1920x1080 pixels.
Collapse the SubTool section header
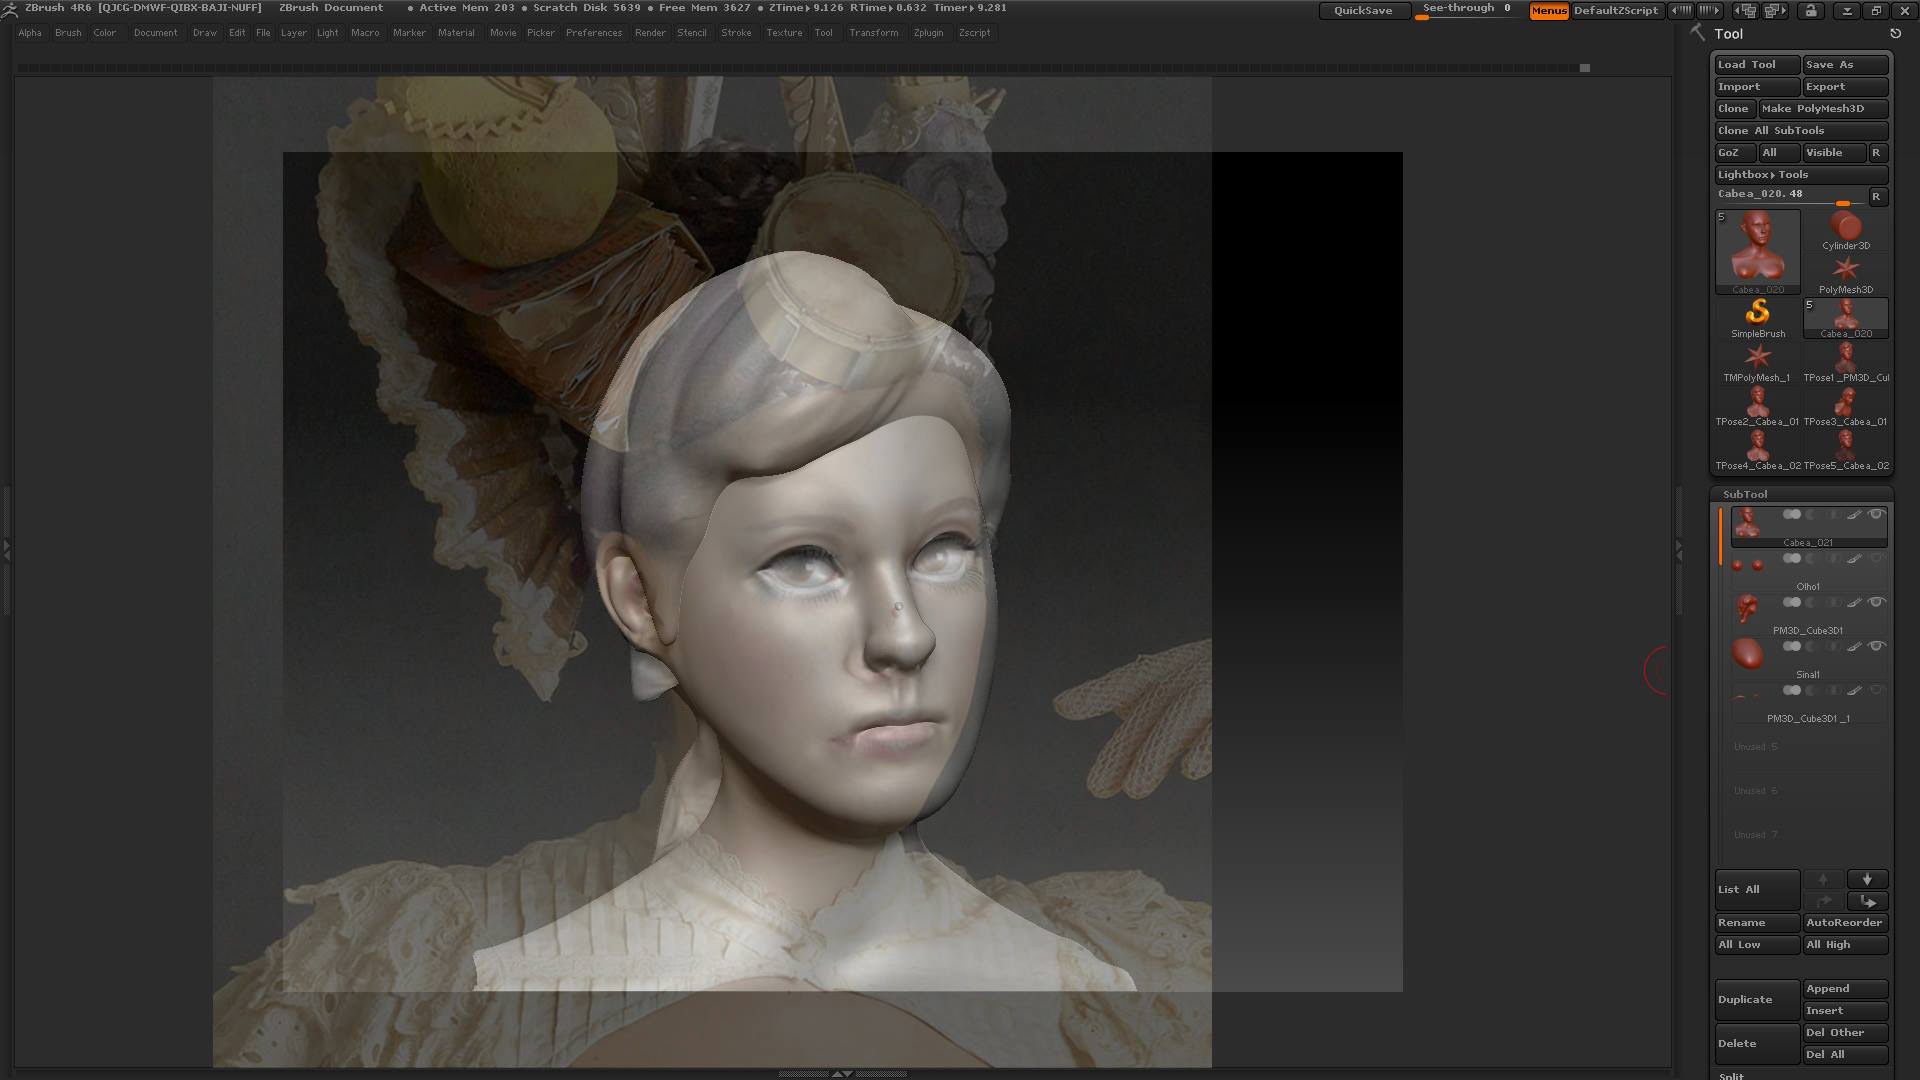(1745, 495)
